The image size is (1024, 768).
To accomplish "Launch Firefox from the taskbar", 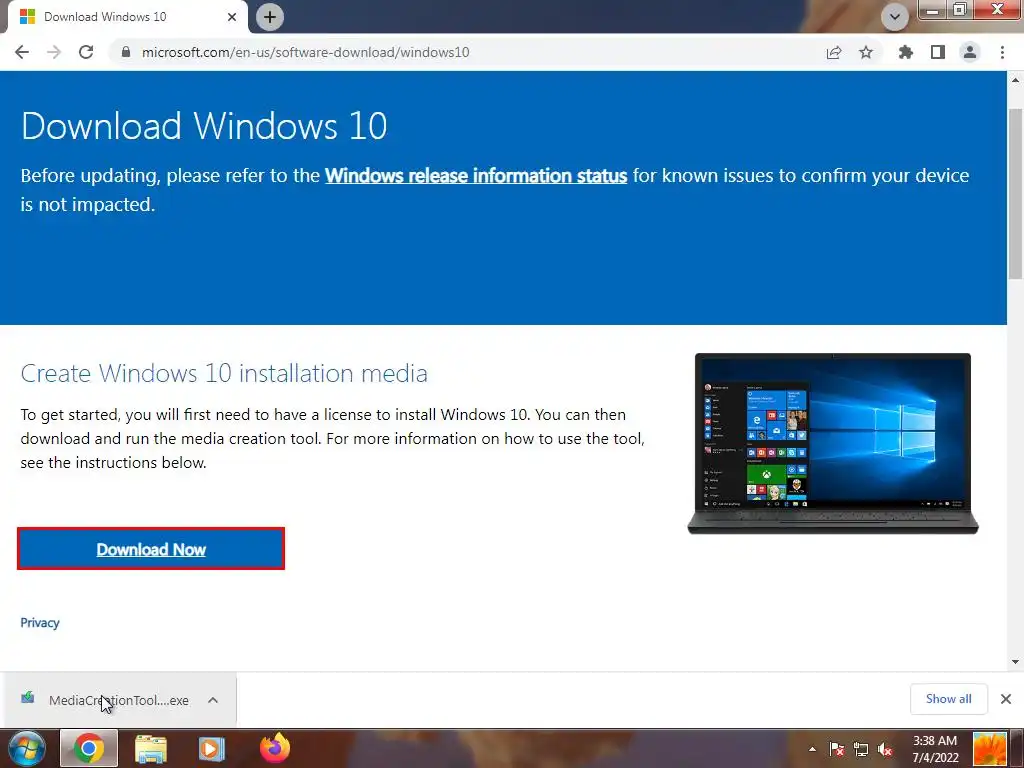I will click(x=275, y=748).
